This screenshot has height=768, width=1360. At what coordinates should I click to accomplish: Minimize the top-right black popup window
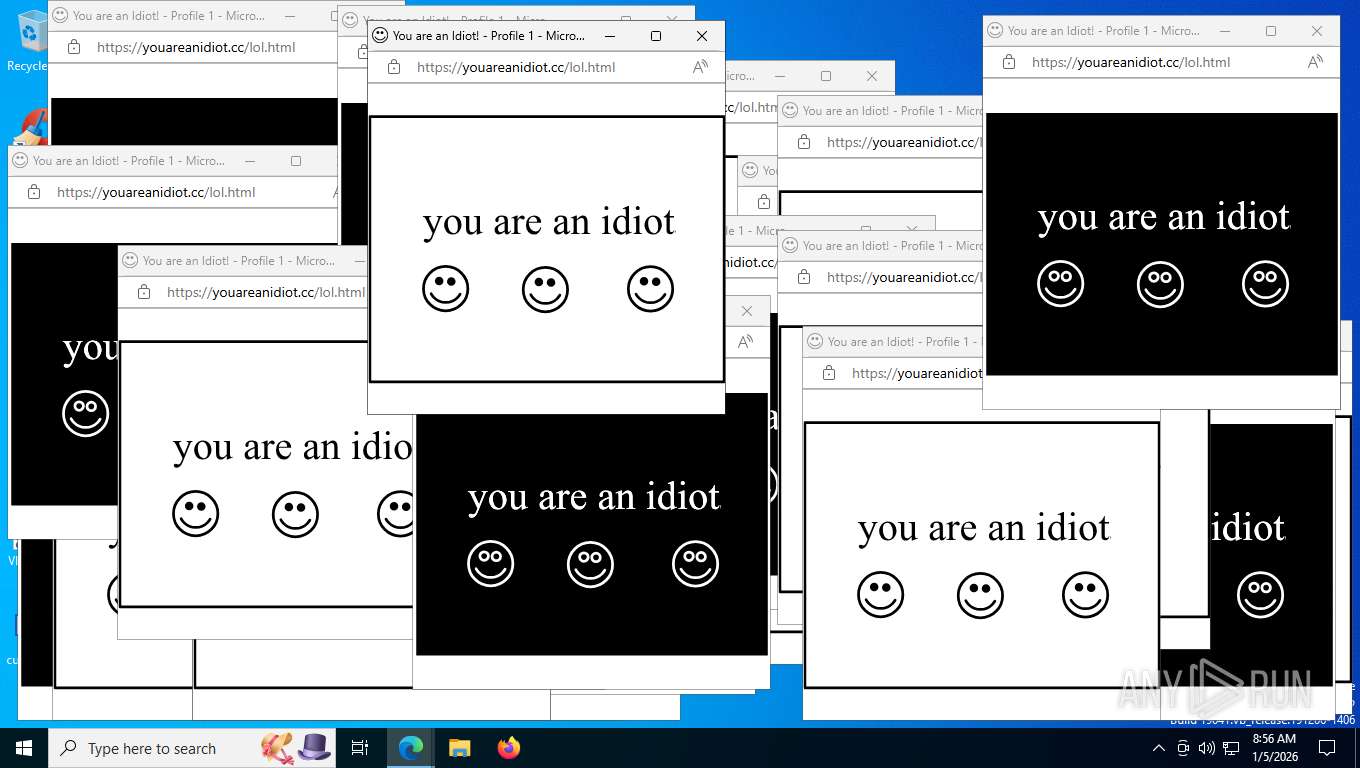tap(1225, 30)
